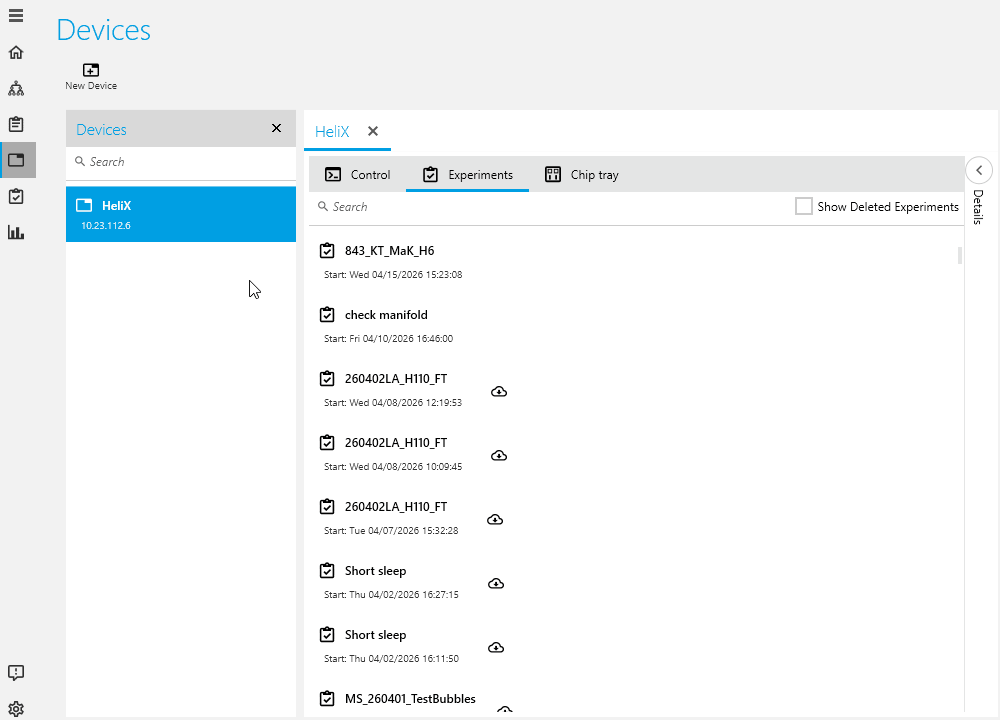
Task: Open the checked clipboard sidebar icon
Action: (16, 196)
